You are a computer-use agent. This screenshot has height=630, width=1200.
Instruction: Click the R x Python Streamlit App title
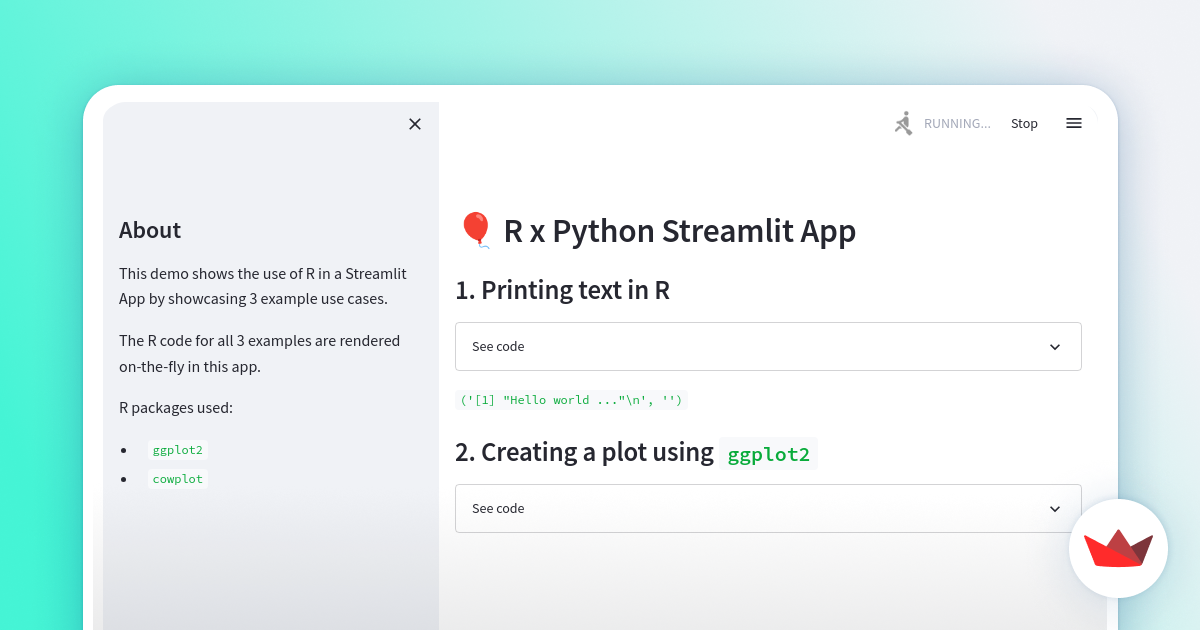680,230
